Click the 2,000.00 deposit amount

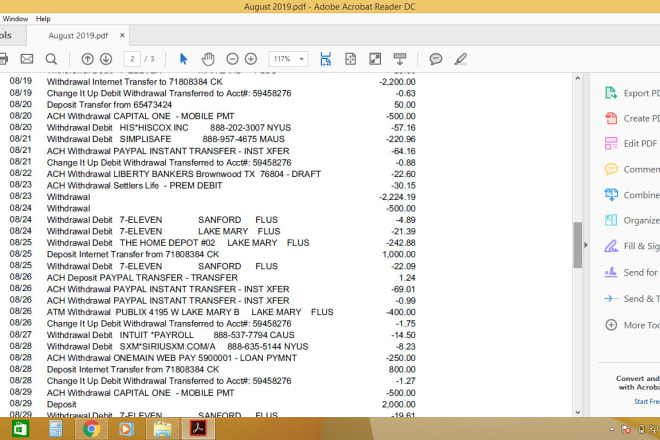point(399,405)
